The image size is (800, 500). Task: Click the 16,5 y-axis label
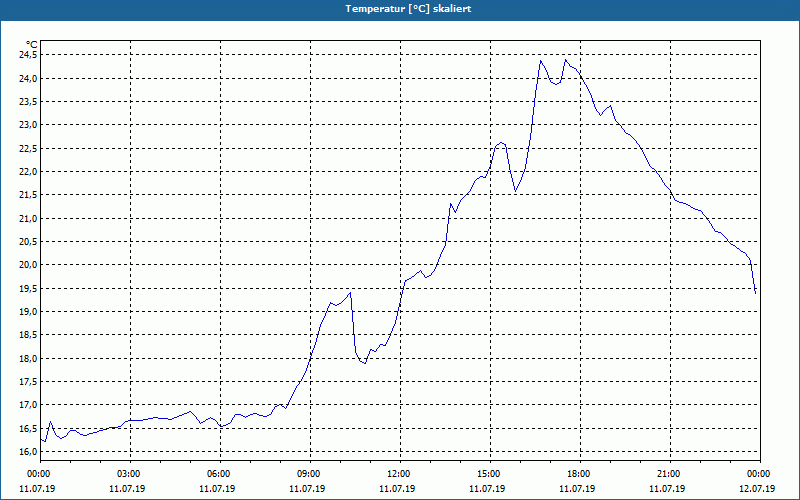28,428
